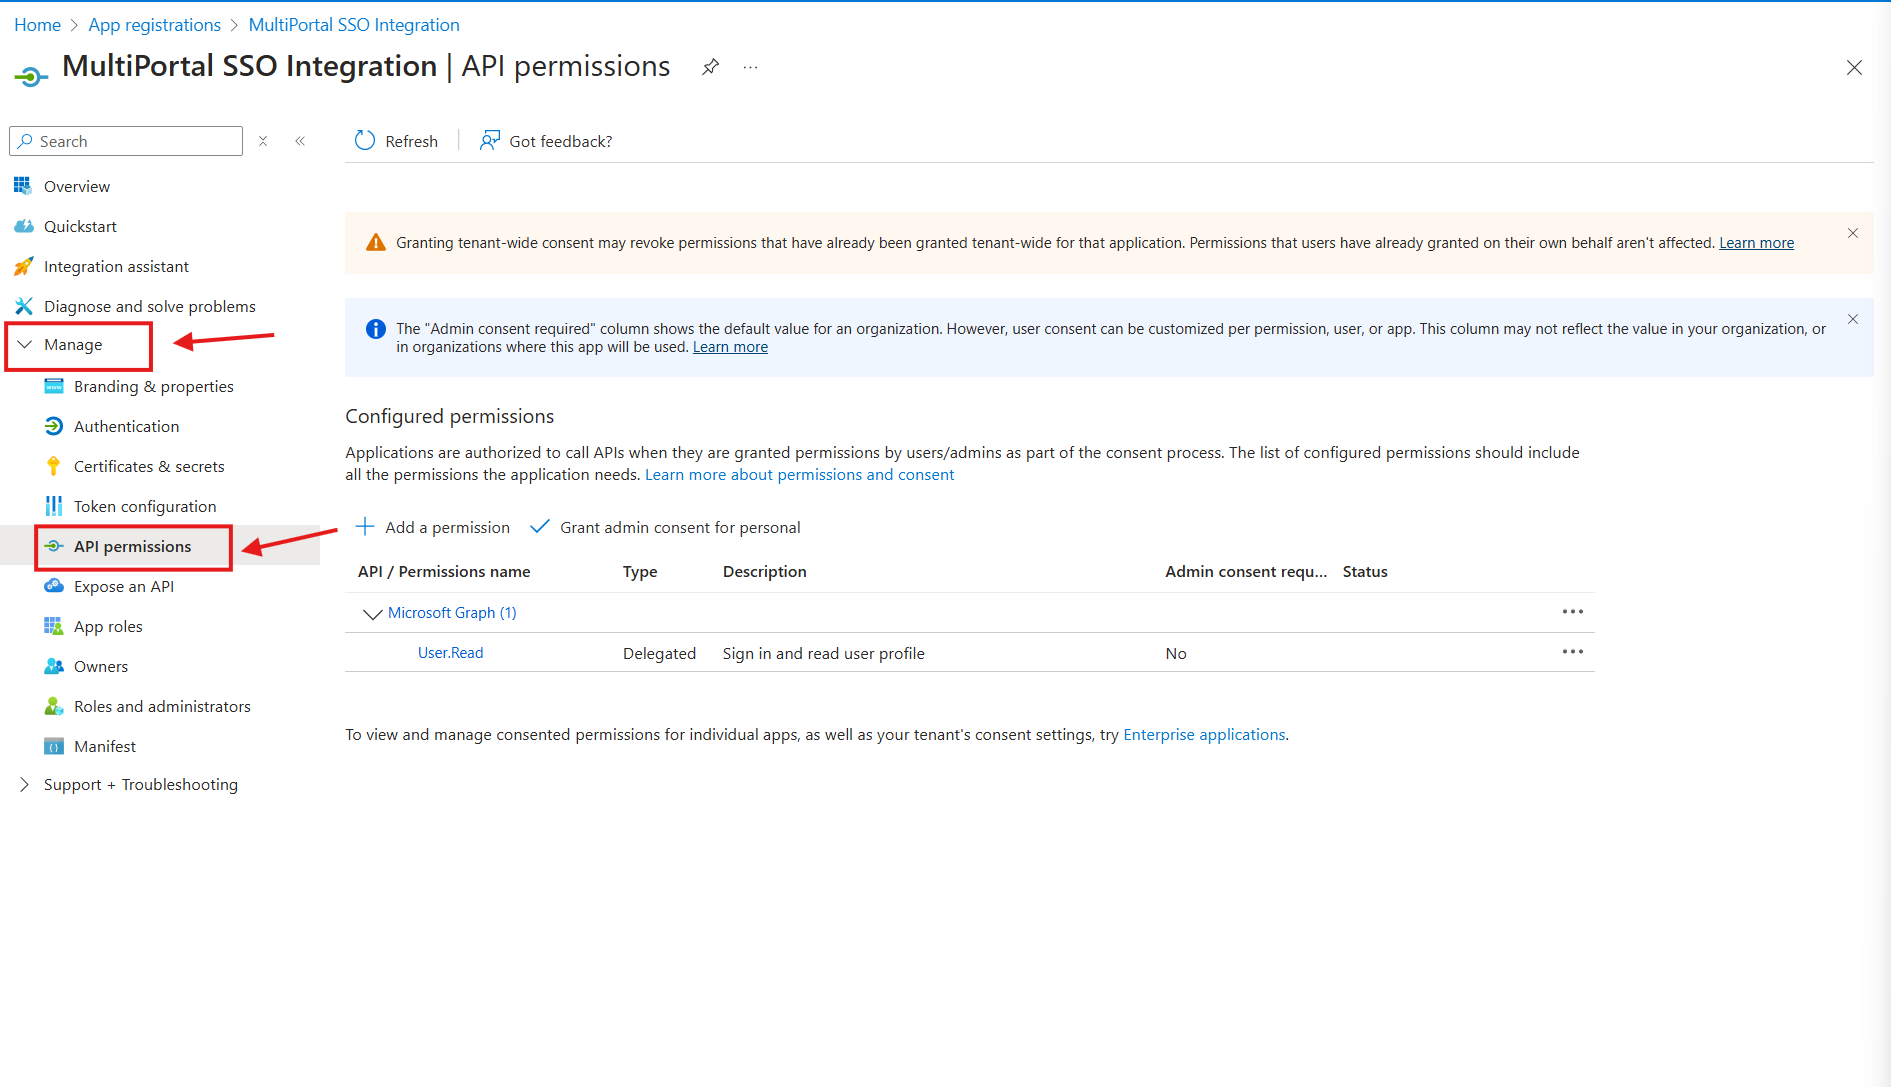Click the 'Delegated' type cell
The height and width of the screenshot is (1087, 1891).
coord(659,653)
